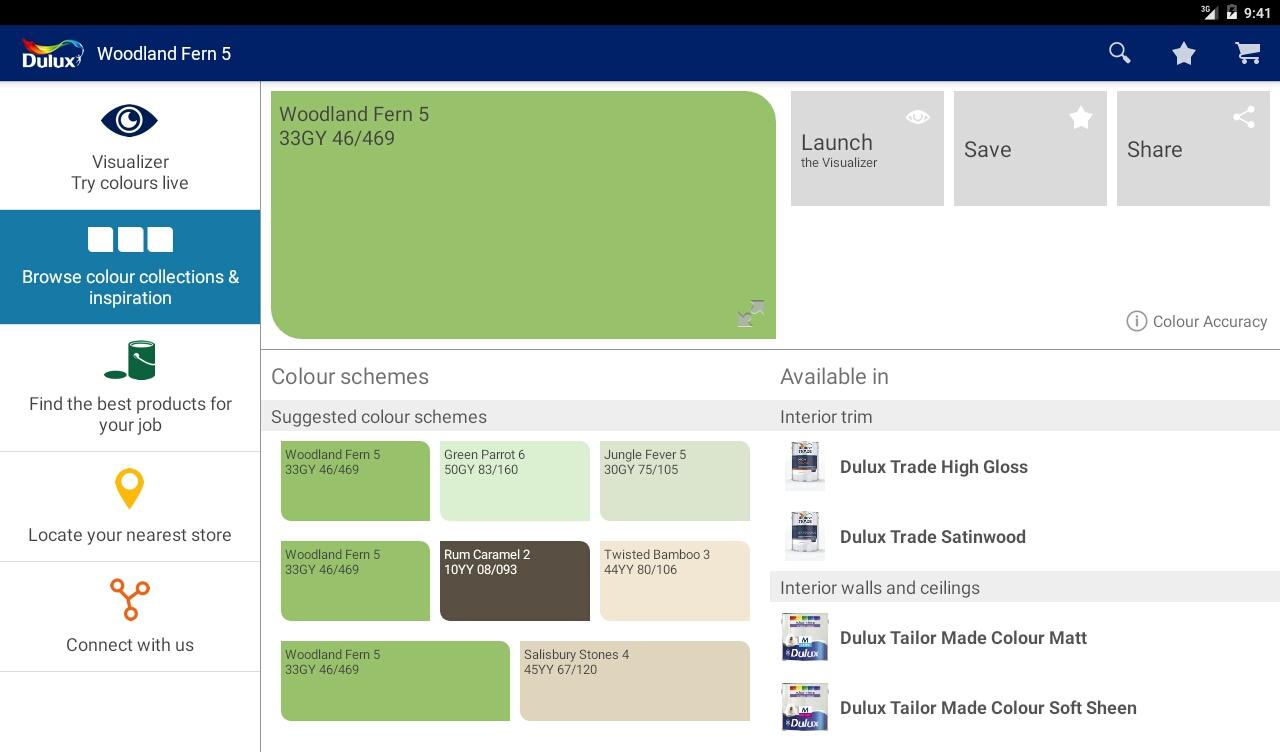The image size is (1280, 752).
Task: Open search with magnifier icon
Action: coord(1120,53)
